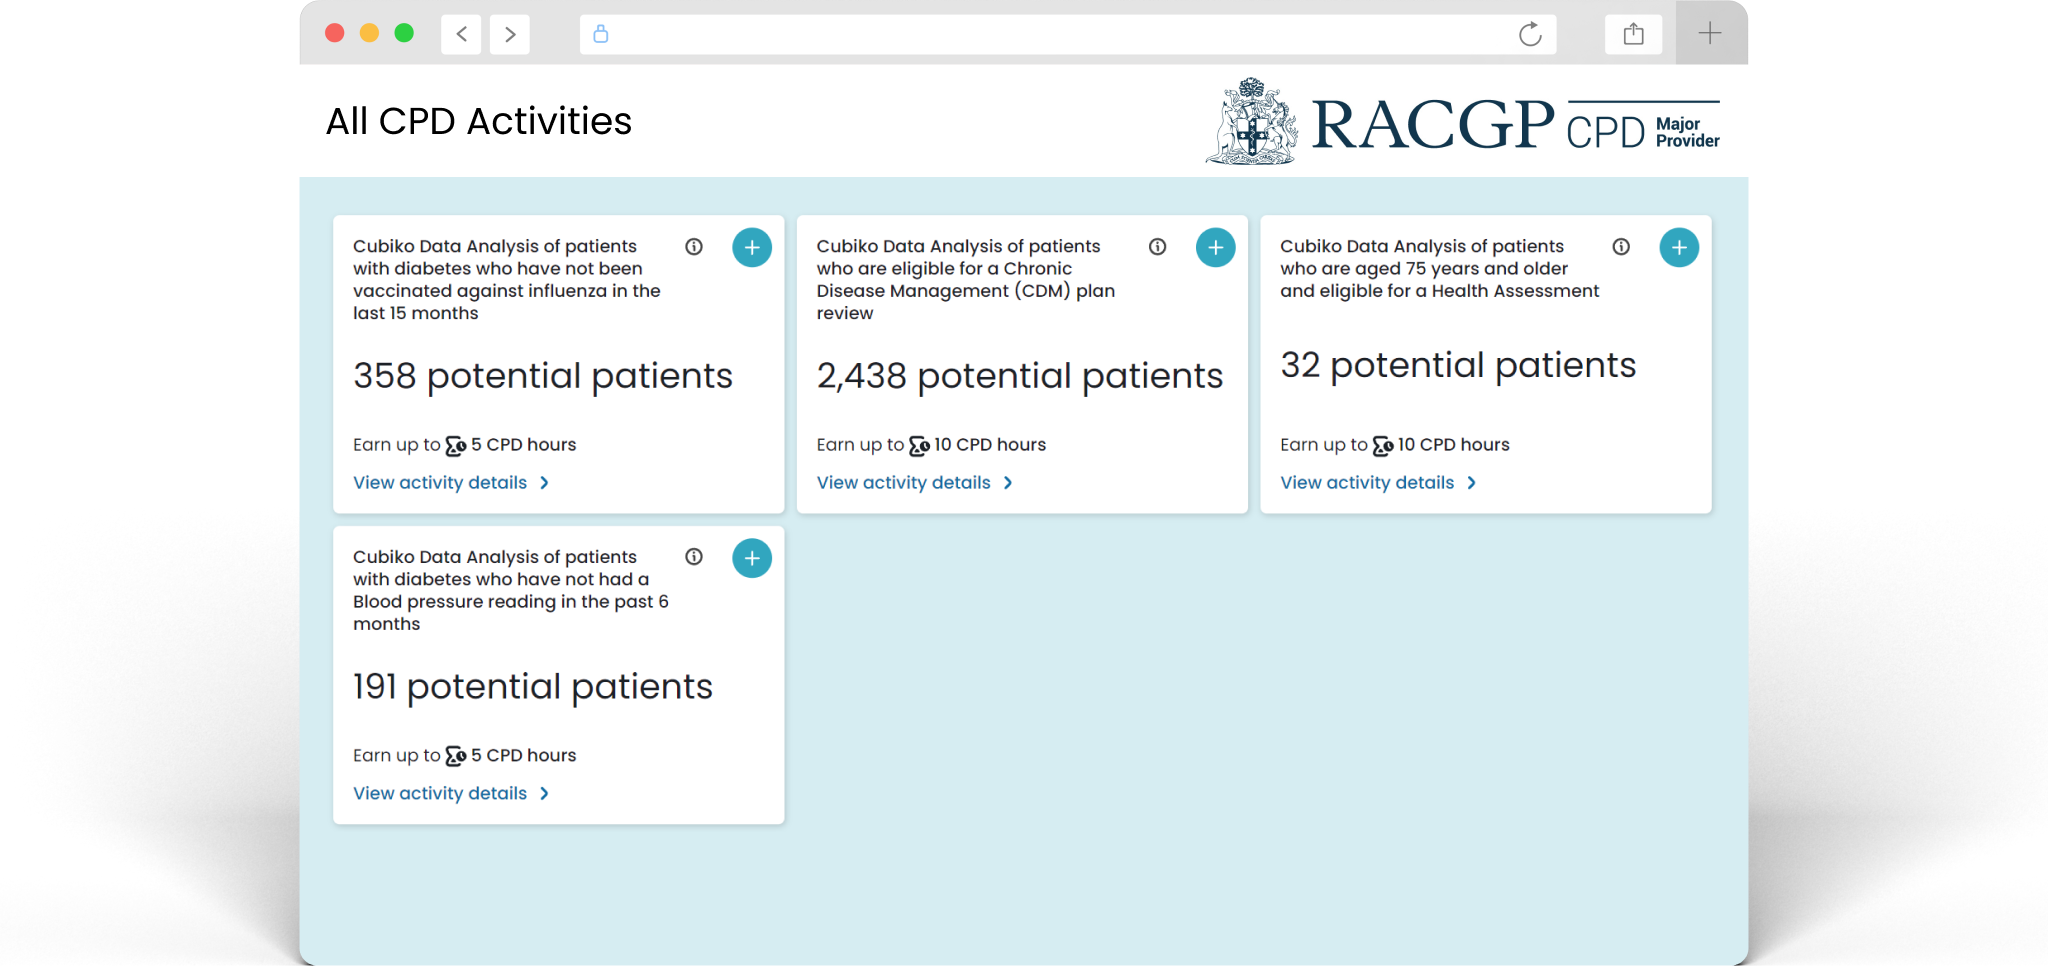Click the yellow macOS minimize window button
Viewport: 2052px width, 966px height.
point(369,33)
